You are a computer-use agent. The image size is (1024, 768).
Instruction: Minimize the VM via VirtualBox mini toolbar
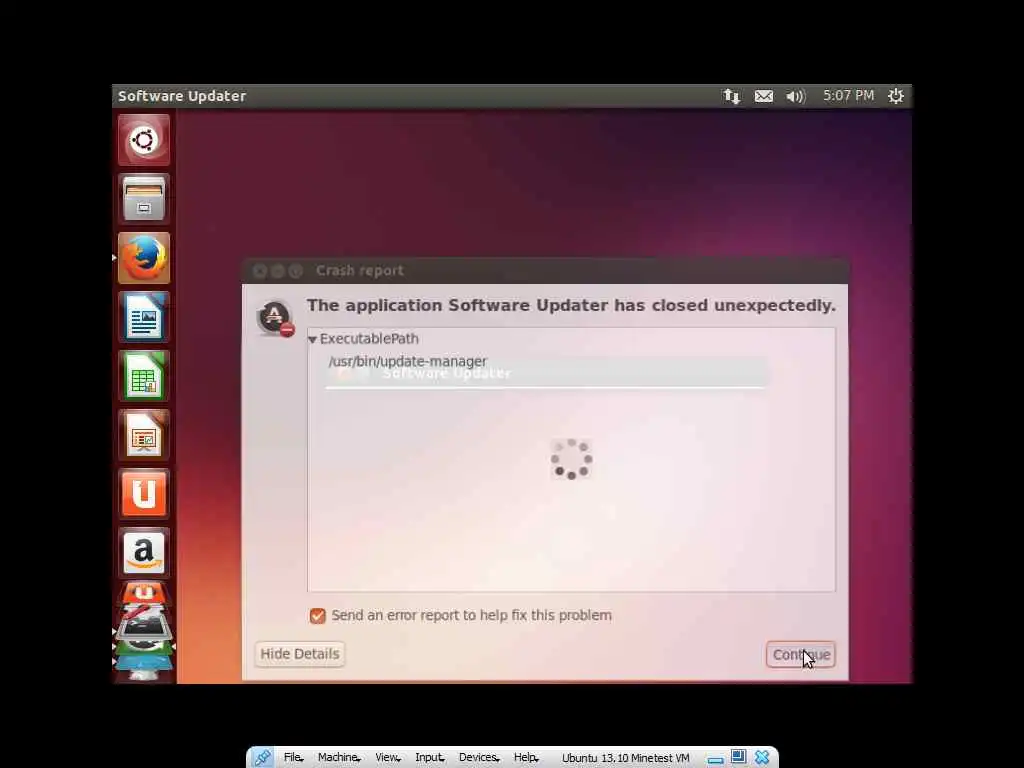(716, 759)
